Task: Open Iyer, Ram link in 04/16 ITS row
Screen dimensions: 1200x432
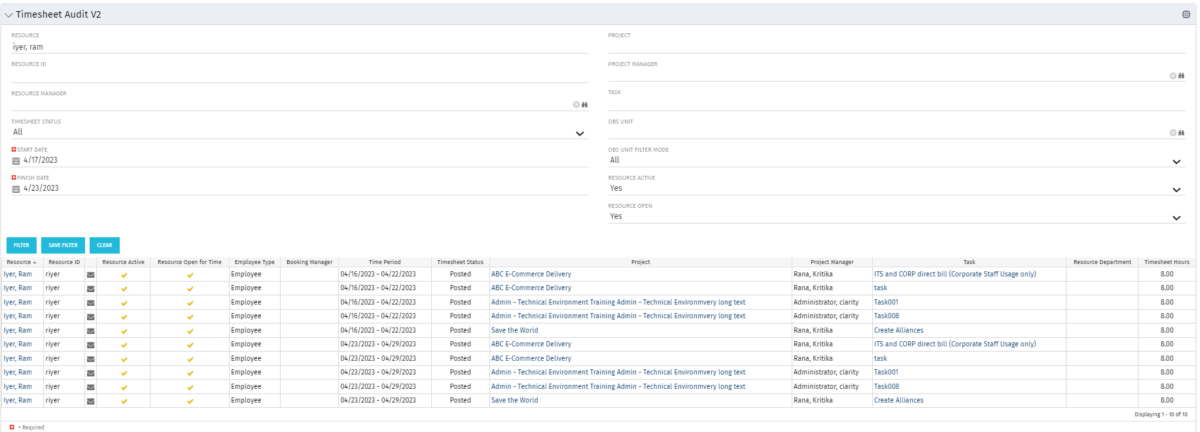Action: [x=18, y=273]
